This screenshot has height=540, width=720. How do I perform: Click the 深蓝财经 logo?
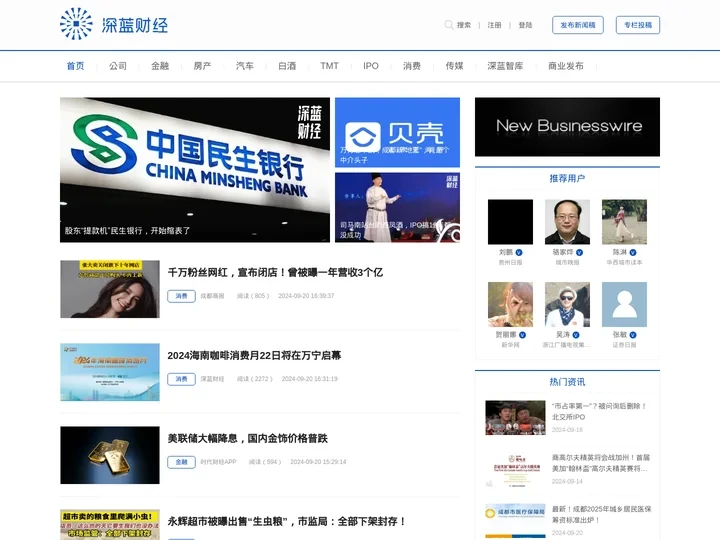(114, 24)
